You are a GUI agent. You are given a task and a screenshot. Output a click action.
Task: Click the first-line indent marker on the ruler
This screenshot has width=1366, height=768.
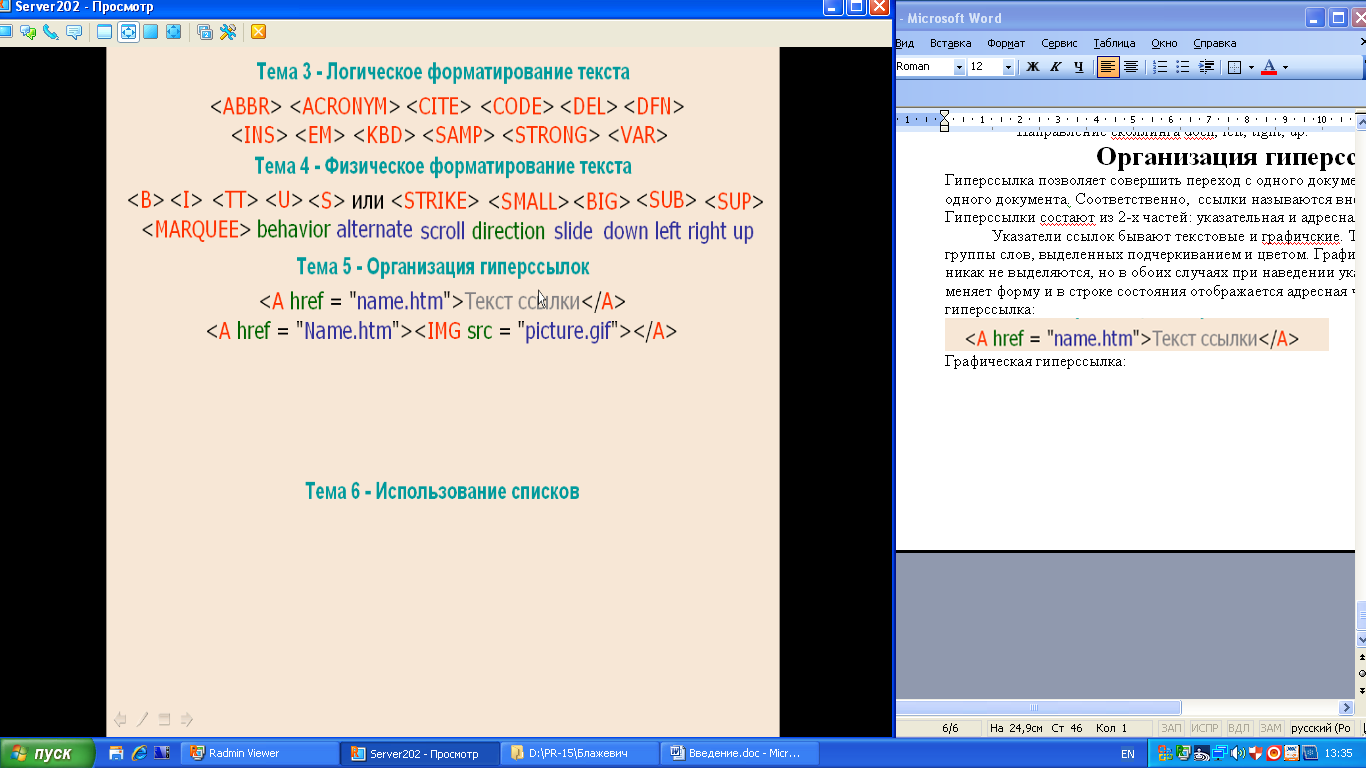click(944, 113)
